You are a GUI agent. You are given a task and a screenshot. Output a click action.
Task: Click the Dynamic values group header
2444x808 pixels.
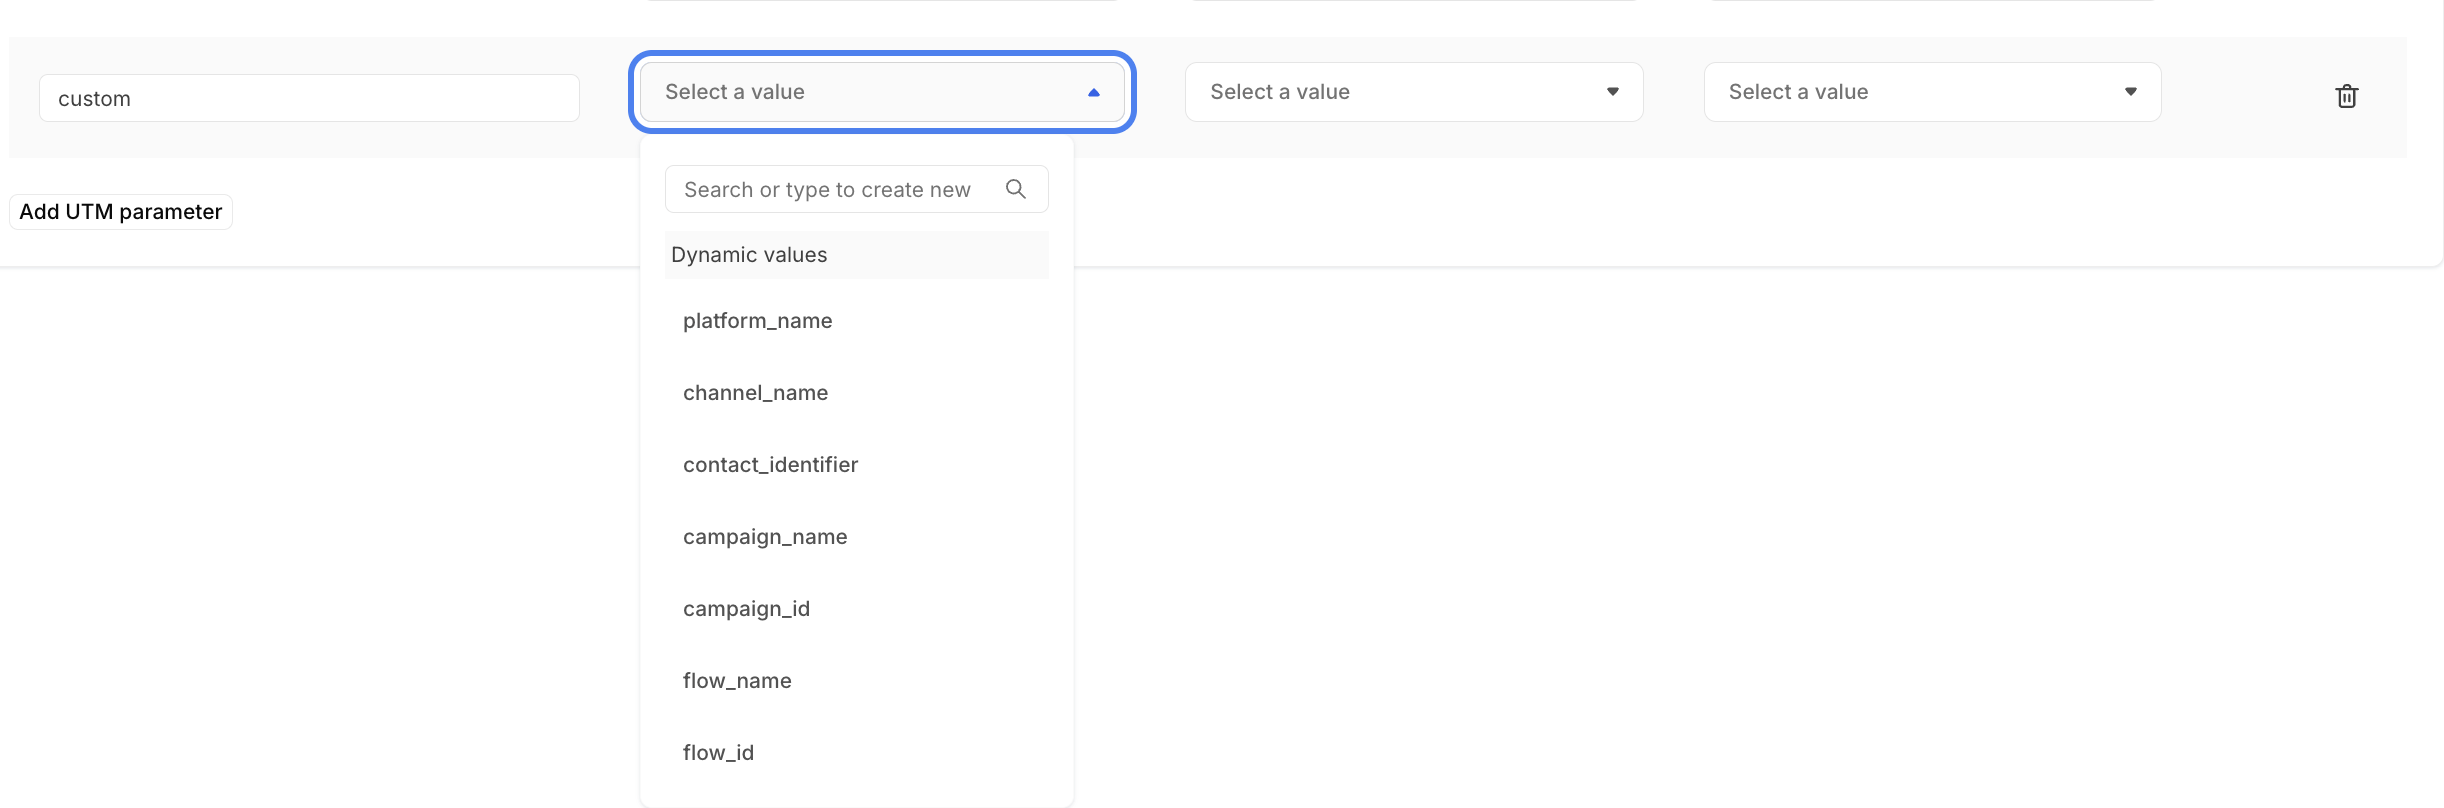[x=749, y=255]
